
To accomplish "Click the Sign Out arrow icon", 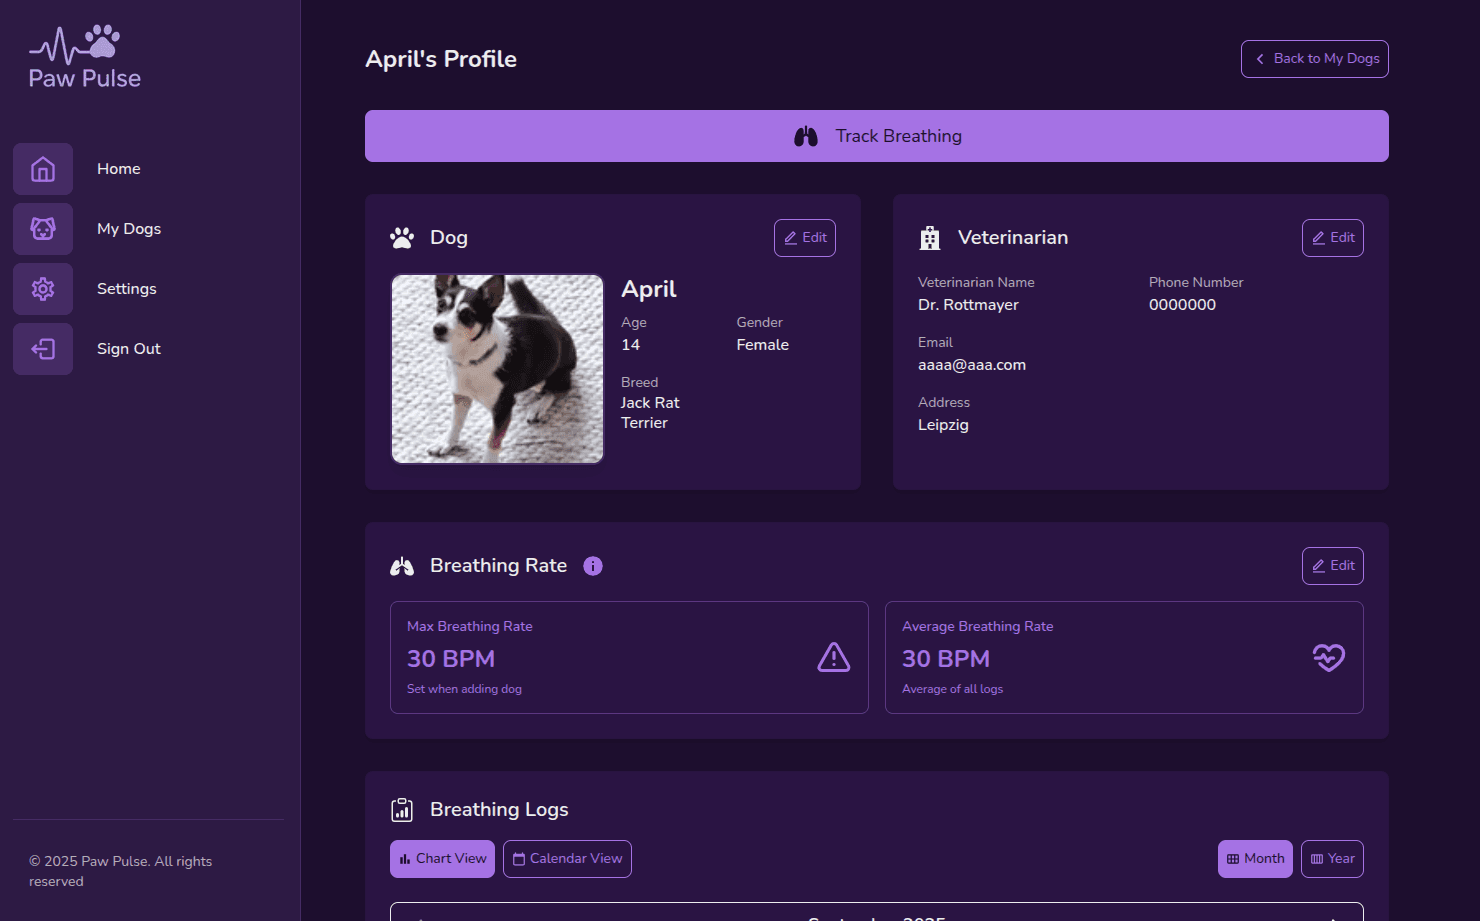I will pos(43,349).
